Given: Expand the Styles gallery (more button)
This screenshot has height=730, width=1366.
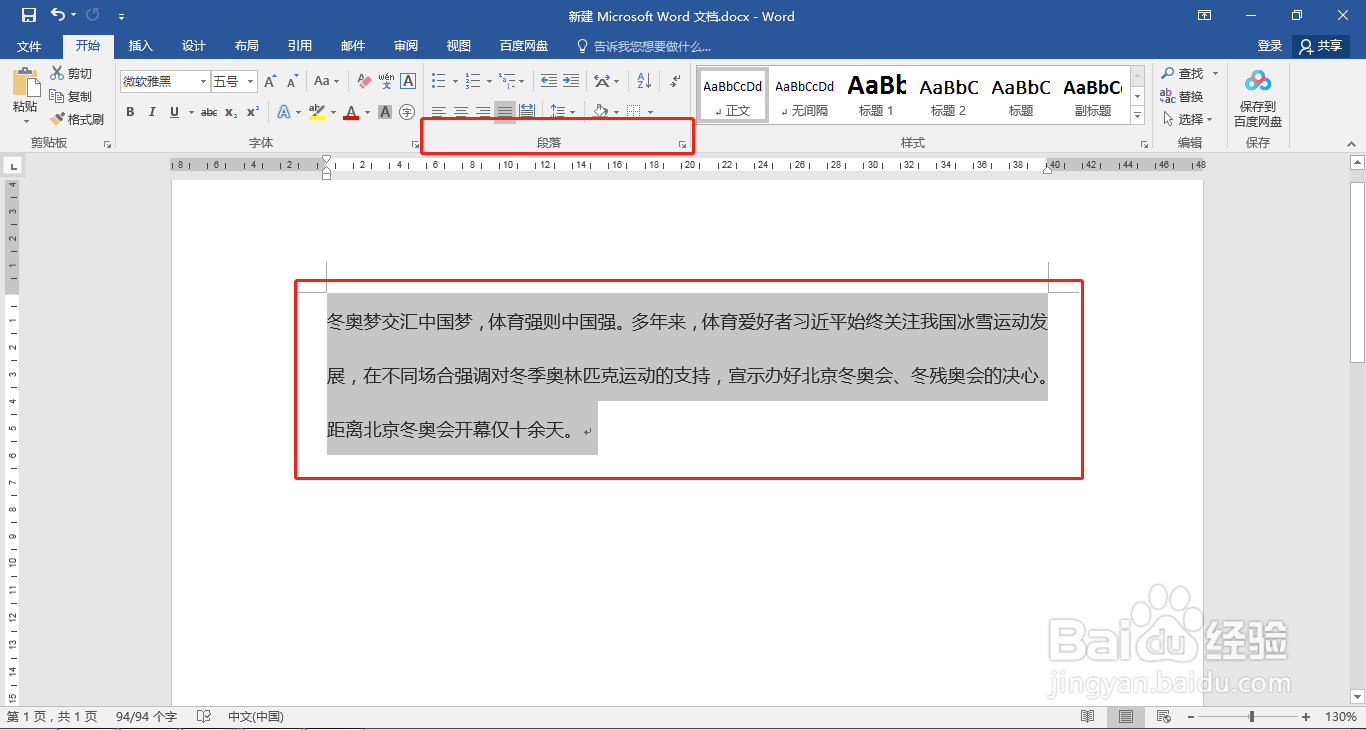Looking at the screenshot, I should click(x=1138, y=116).
